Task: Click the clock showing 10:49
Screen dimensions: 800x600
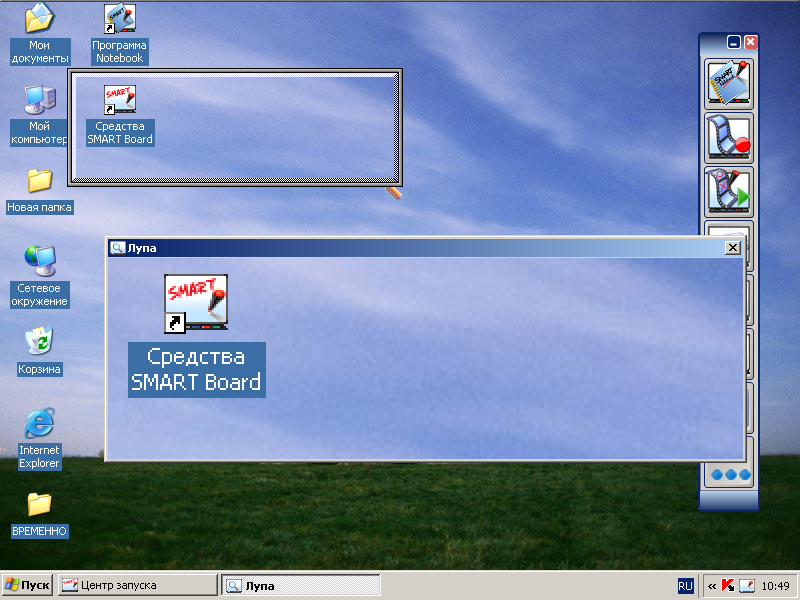Action: tap(776, 586)
